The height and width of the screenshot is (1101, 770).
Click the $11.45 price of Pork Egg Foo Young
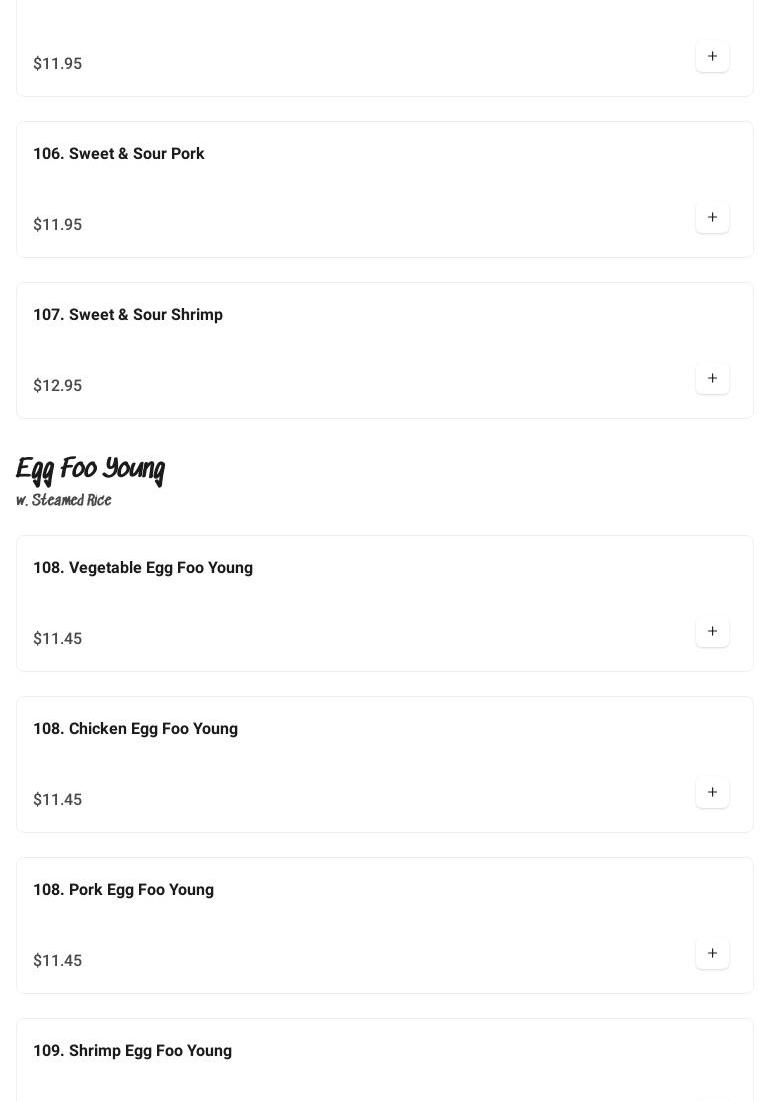pyautogui.click(x=57, y=961)
